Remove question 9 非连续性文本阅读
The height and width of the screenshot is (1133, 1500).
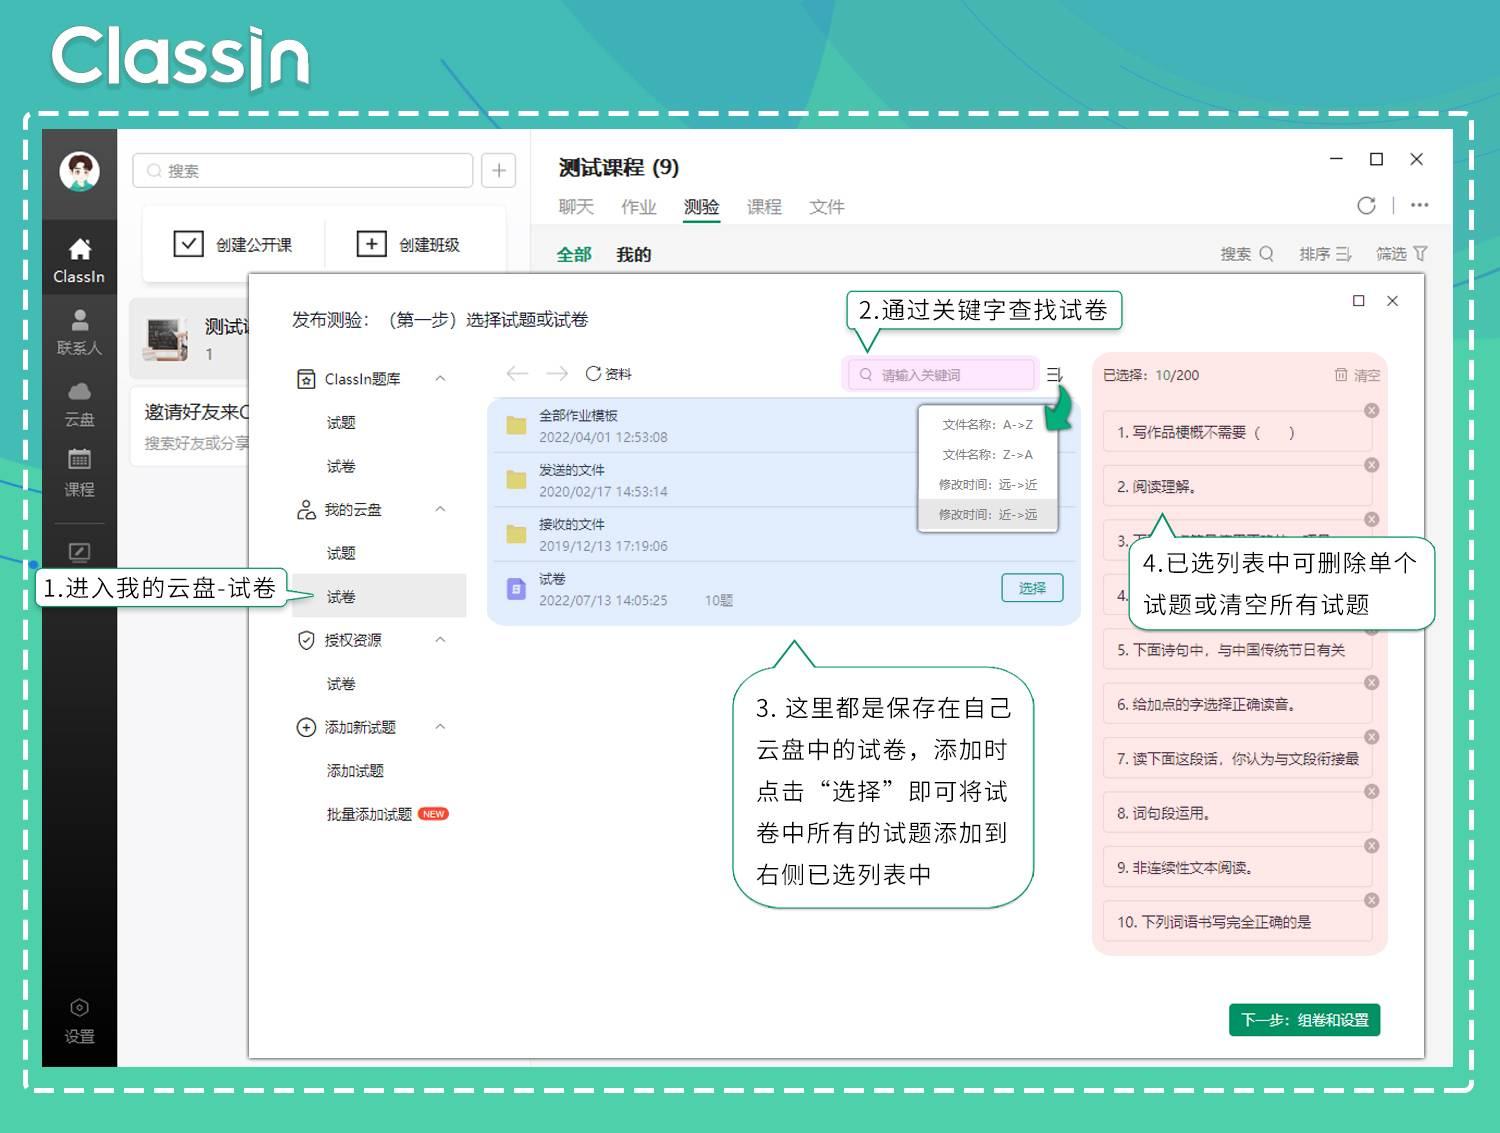(1372, 846)
